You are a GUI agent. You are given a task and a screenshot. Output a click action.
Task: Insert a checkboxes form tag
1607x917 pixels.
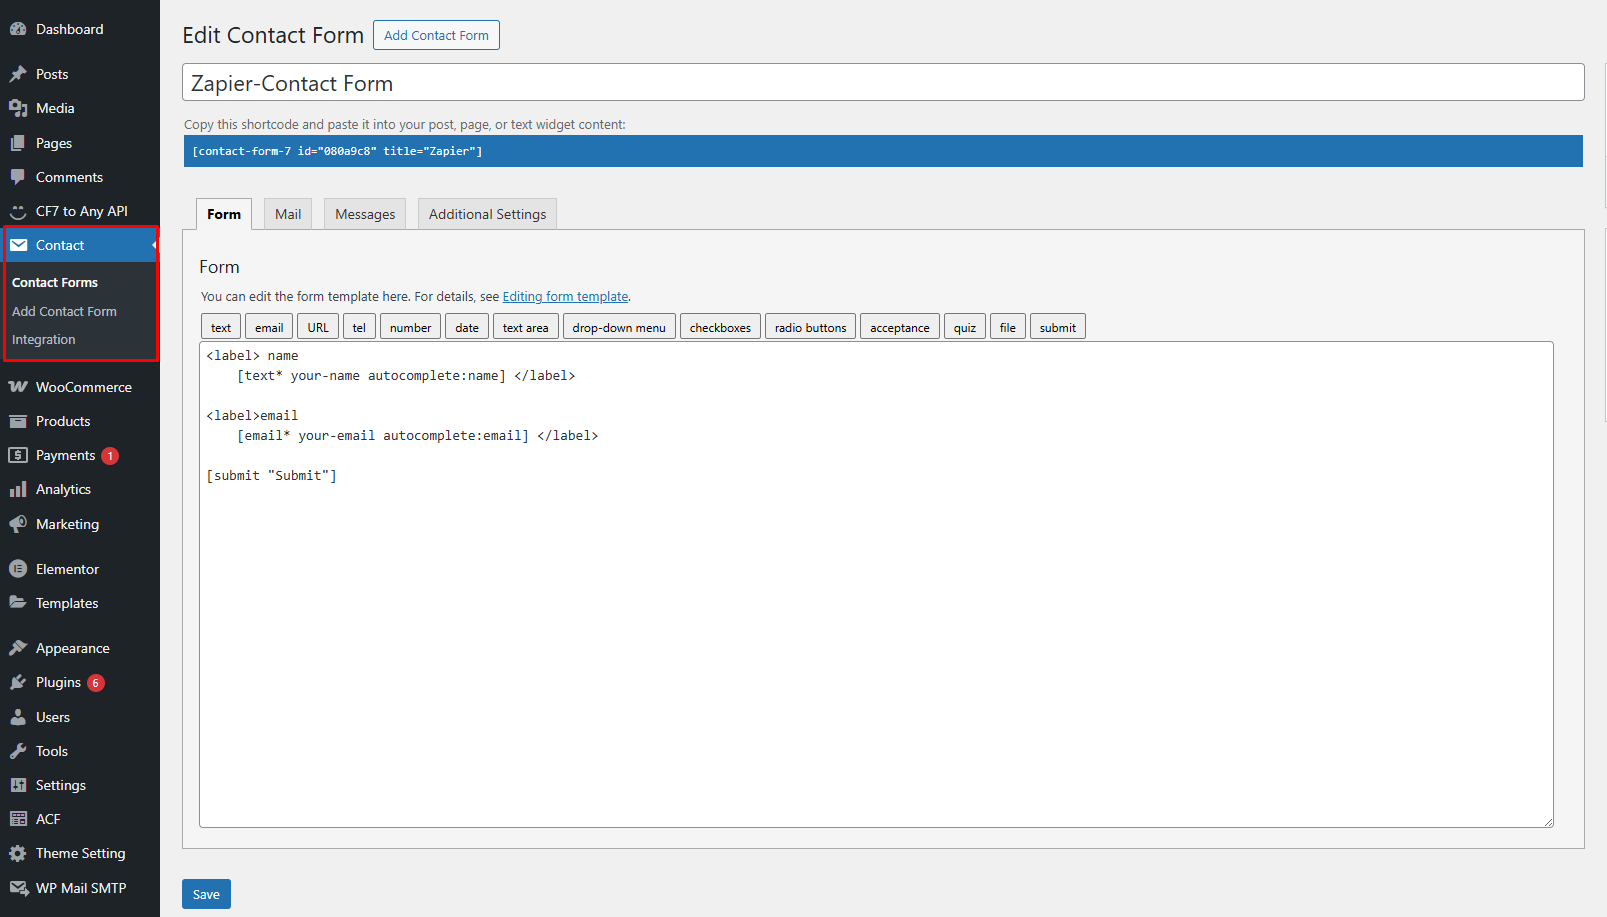pos(719,327)
